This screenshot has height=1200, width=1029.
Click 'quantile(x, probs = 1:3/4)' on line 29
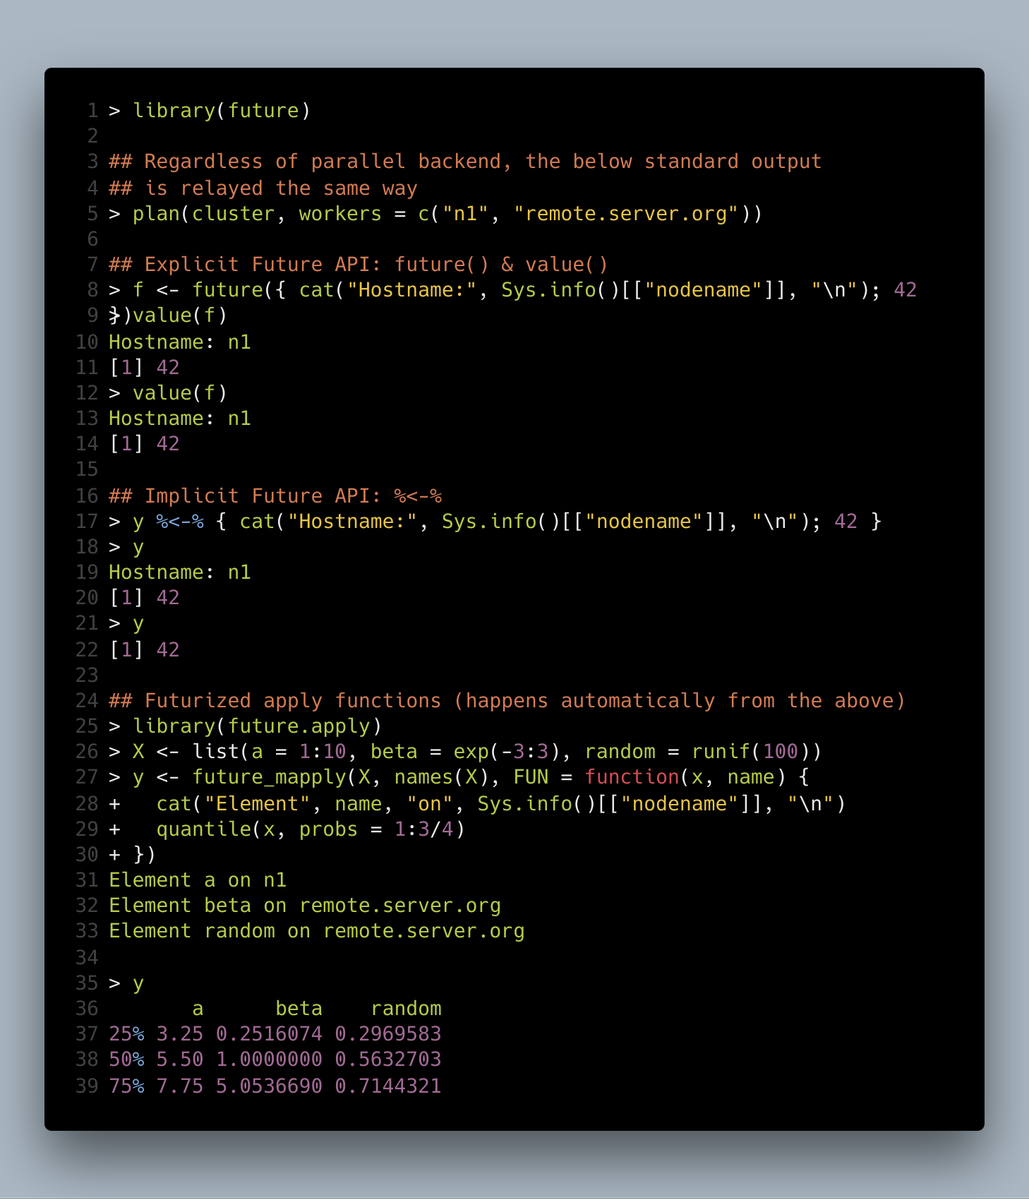pyautogui.click(x=311, y=829)
